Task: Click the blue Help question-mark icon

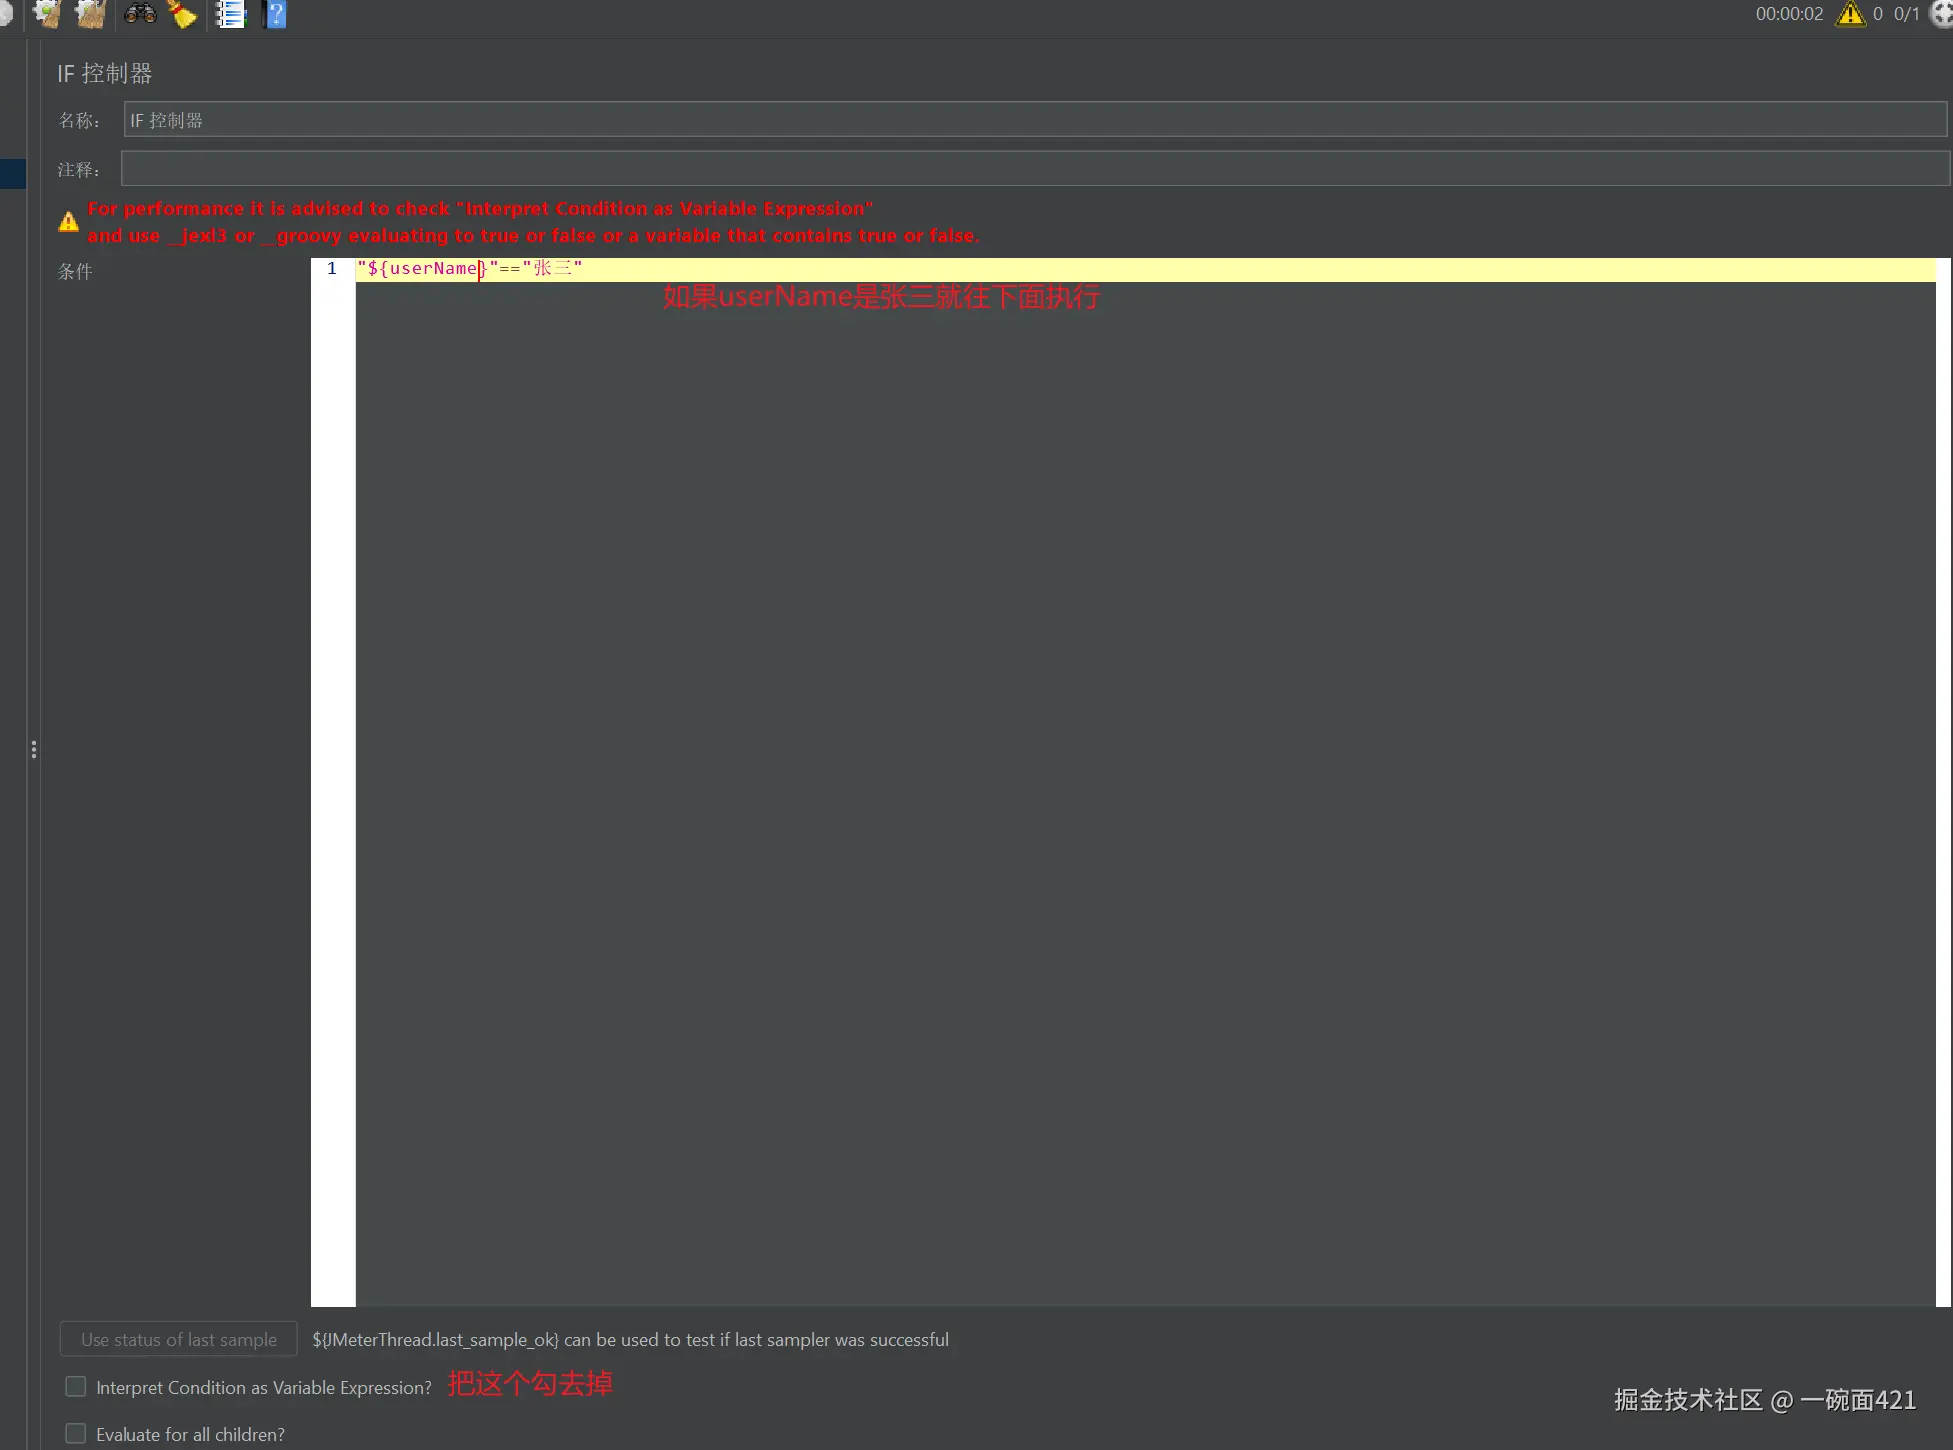Action: (x=276, y=14)
